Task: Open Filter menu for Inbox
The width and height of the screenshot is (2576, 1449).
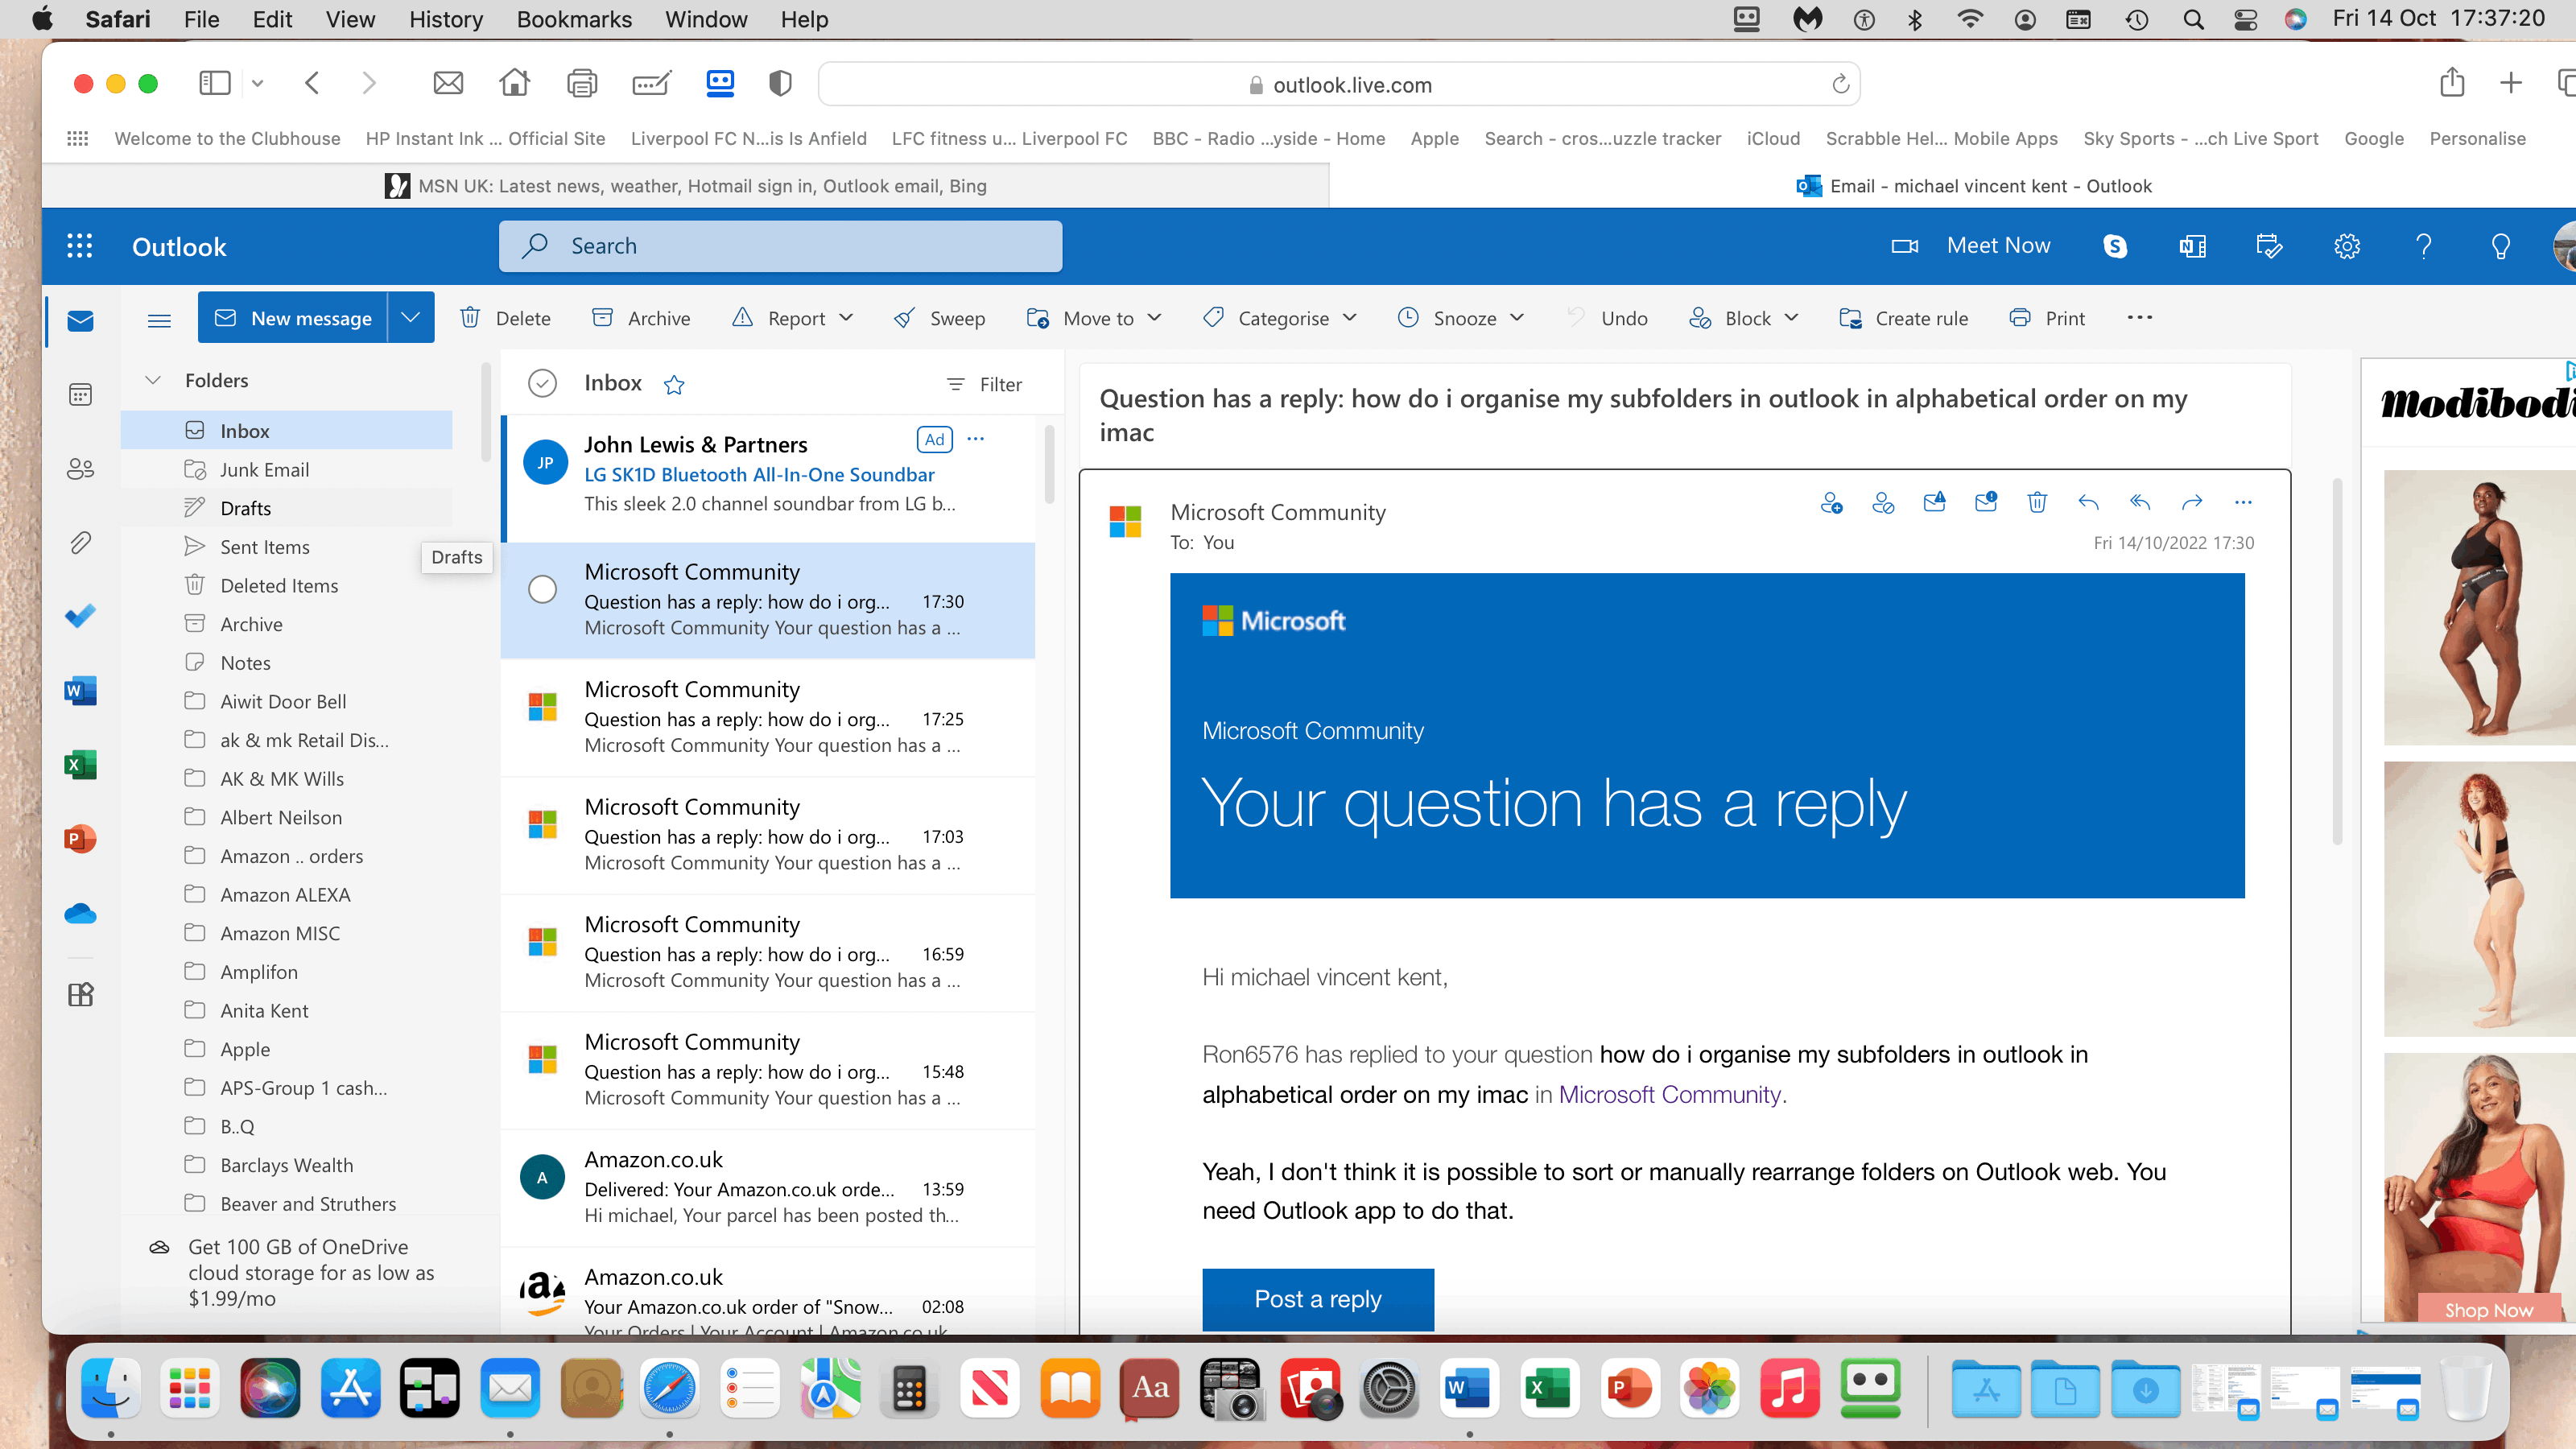Action: [x=984, y=384]
